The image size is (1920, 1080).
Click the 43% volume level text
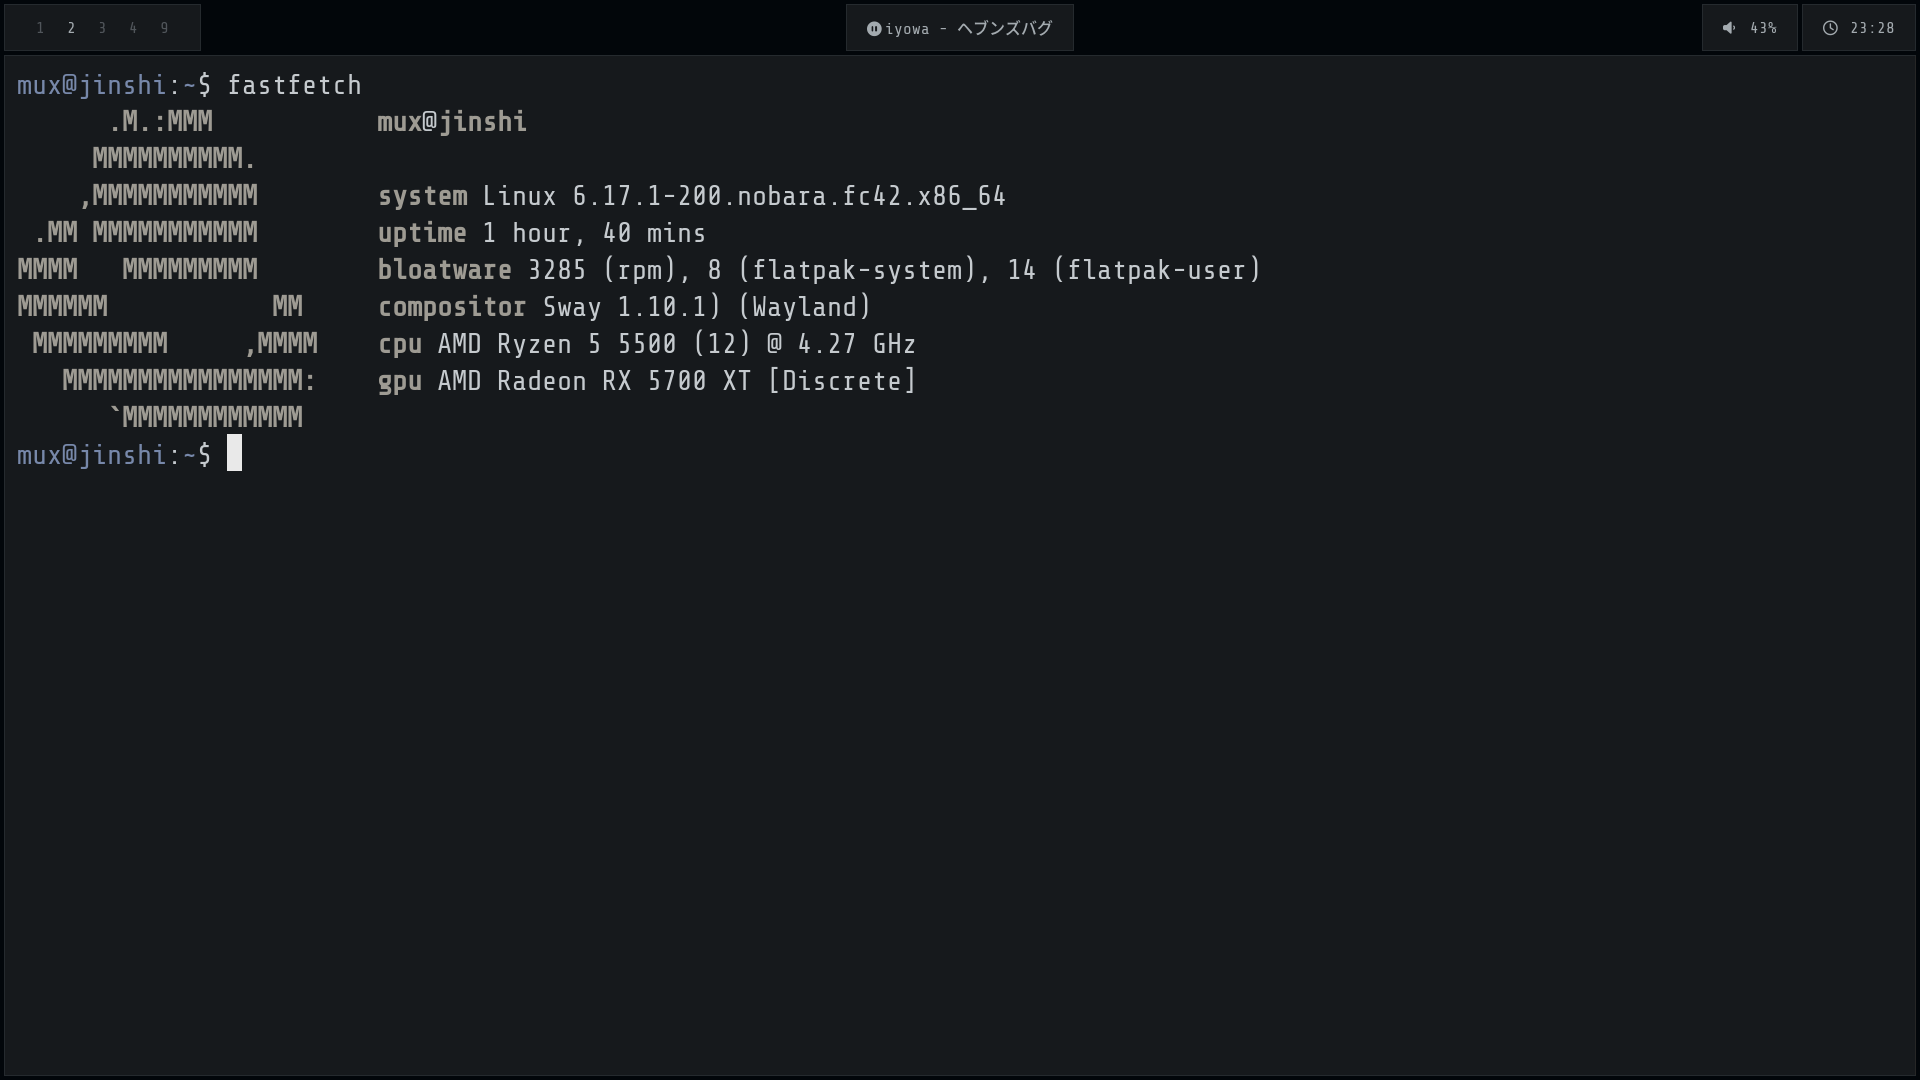(x=1763, y=28)
